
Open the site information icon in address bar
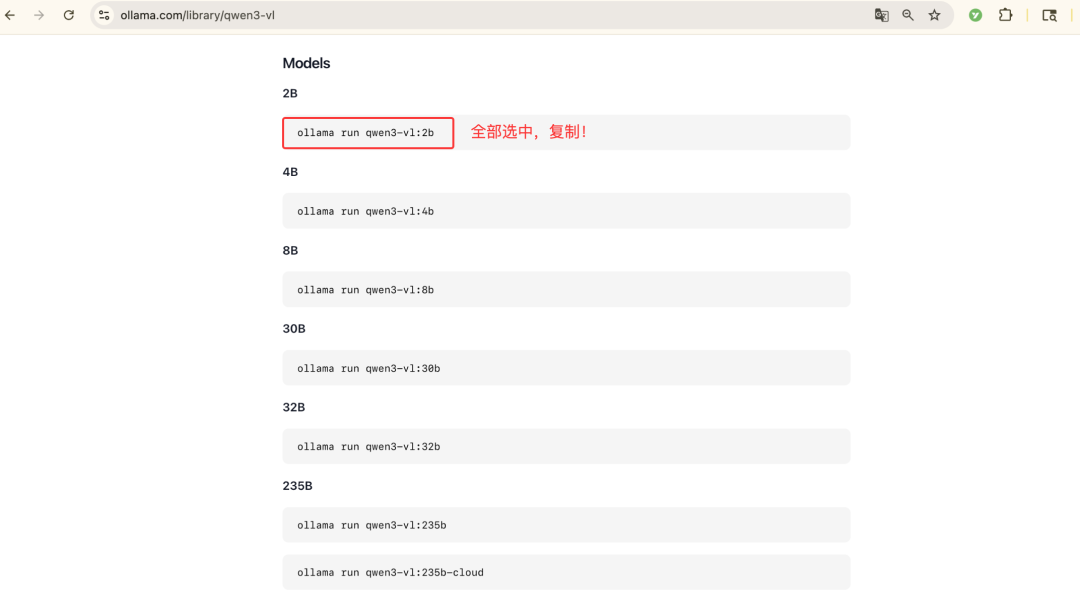click(x=104, y=15)
